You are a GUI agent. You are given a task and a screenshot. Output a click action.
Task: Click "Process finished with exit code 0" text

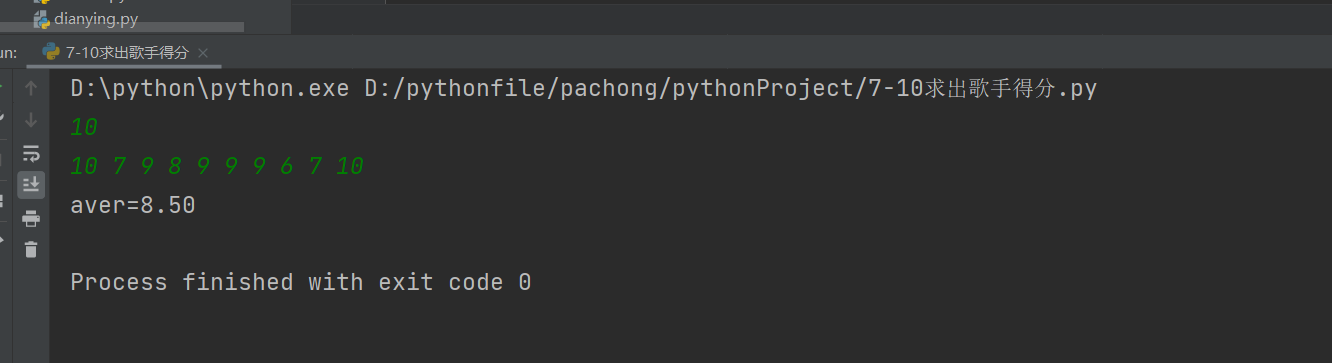pyautogui.click(x=300, y=283)
